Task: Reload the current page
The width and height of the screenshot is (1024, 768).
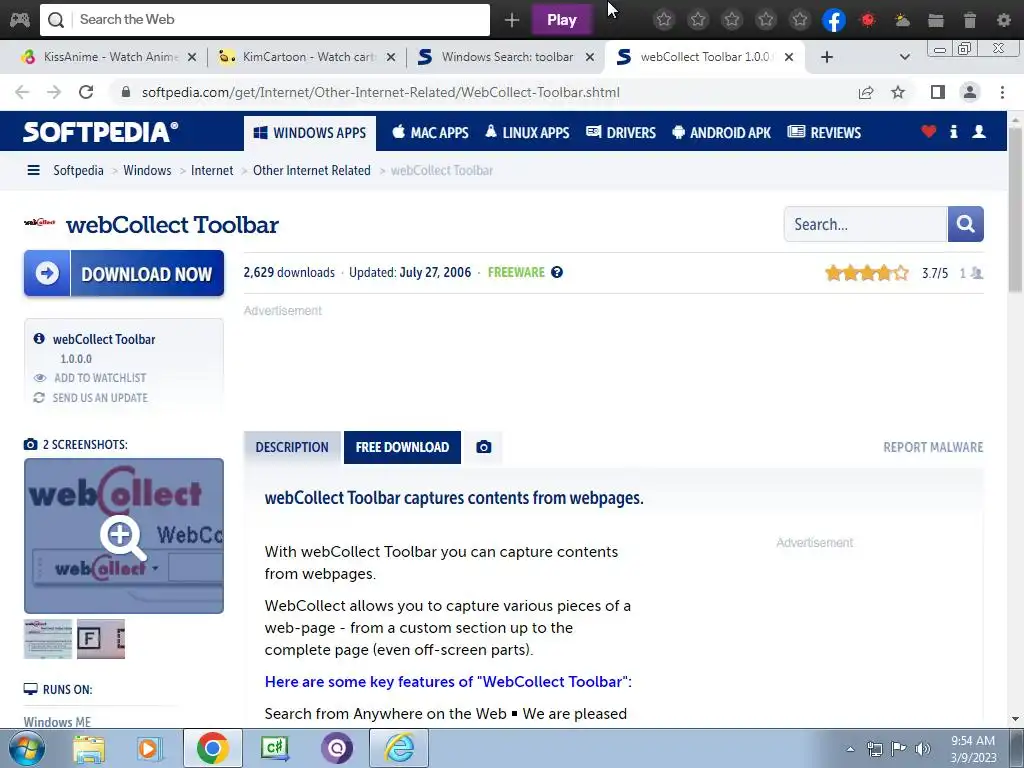Action: click(86, 92)
